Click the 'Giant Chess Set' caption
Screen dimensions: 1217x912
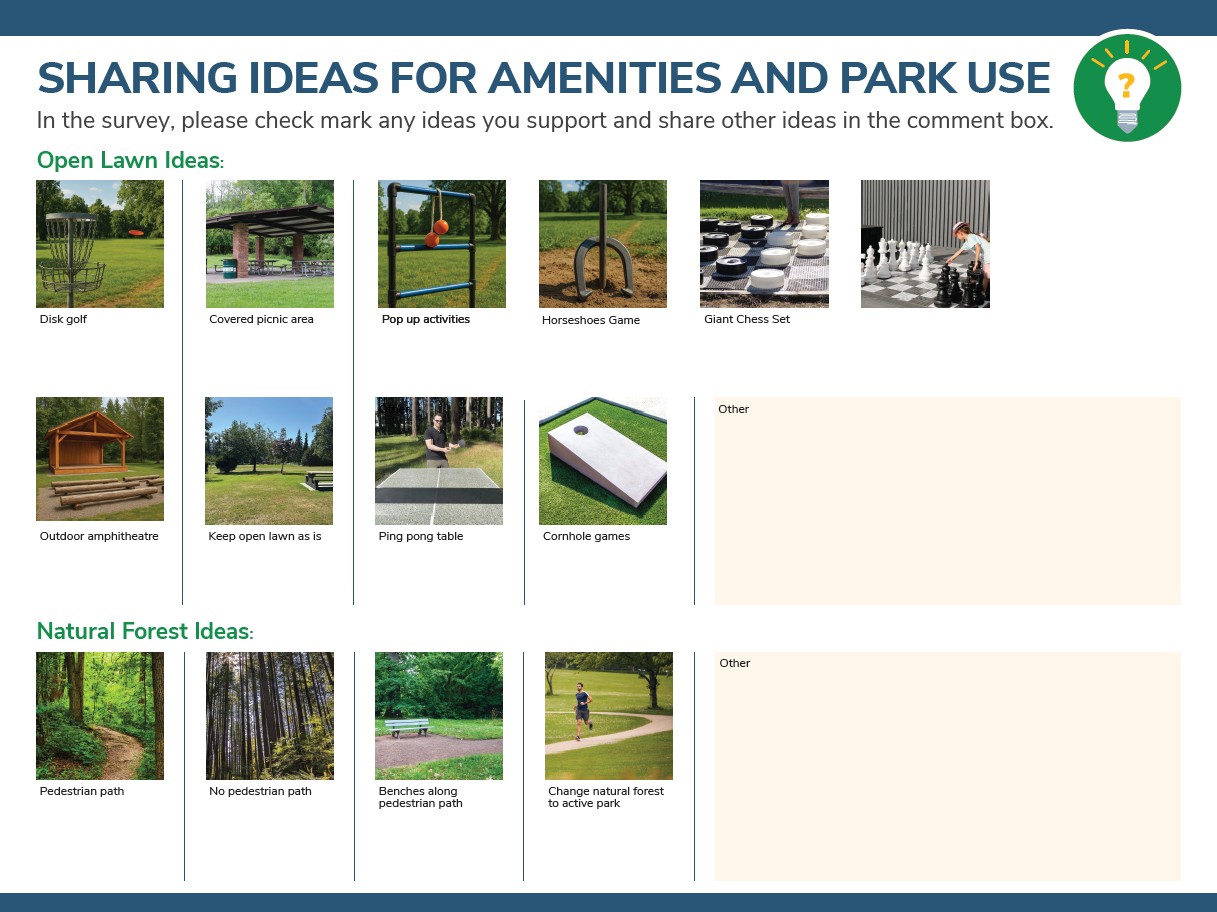click(747, 320)
